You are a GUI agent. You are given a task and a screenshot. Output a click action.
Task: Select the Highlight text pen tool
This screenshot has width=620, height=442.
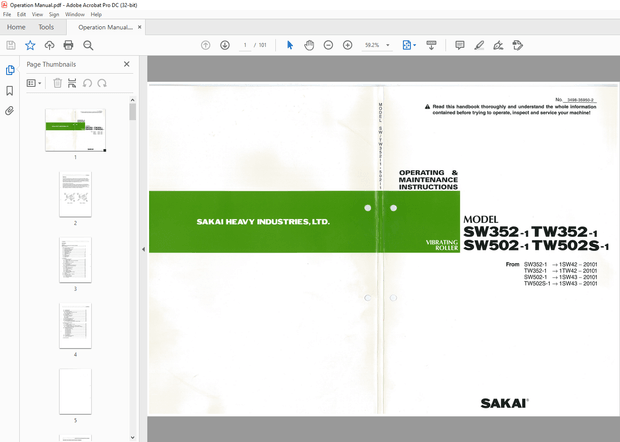pos(479,45)
